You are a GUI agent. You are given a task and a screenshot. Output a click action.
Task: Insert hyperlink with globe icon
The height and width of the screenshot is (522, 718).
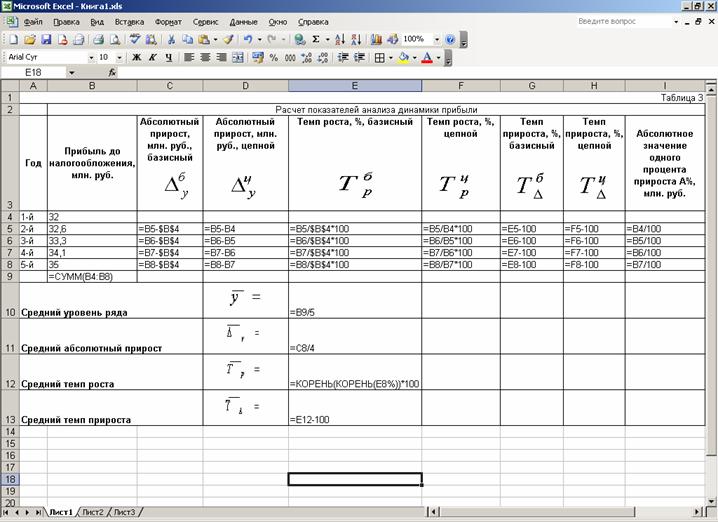(300, 39)
